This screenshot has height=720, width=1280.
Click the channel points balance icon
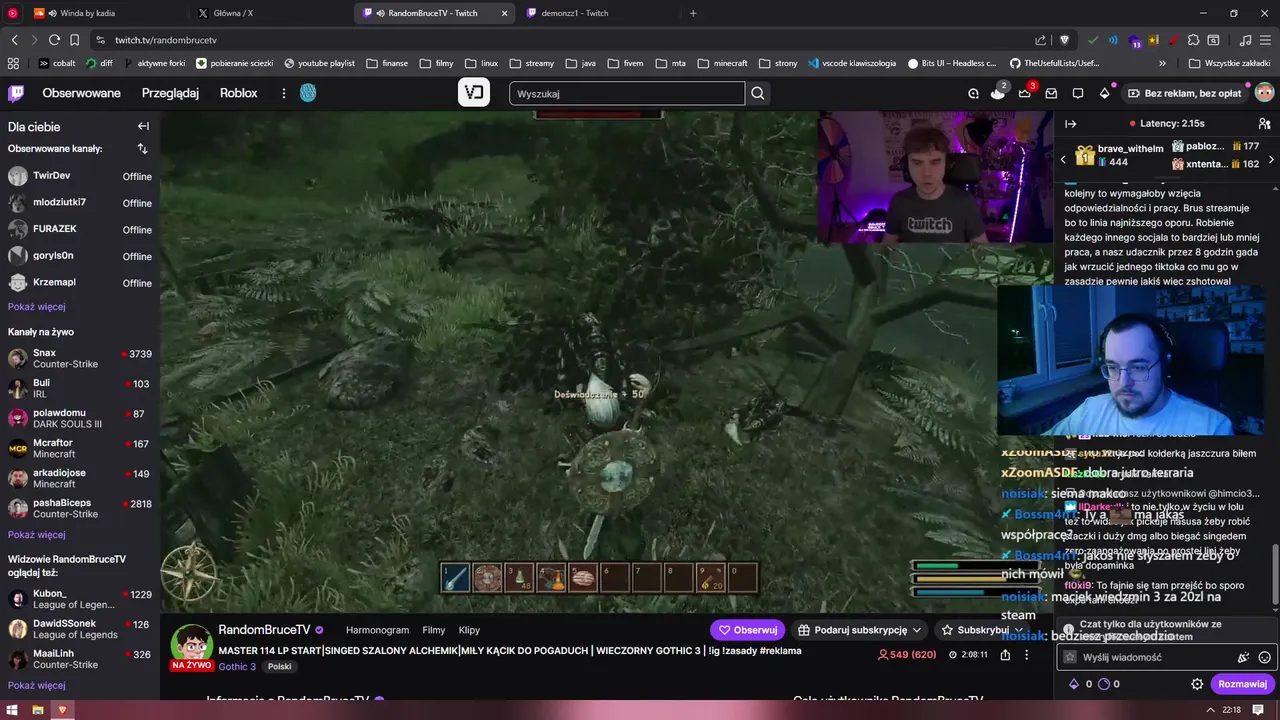(1104, 684)
